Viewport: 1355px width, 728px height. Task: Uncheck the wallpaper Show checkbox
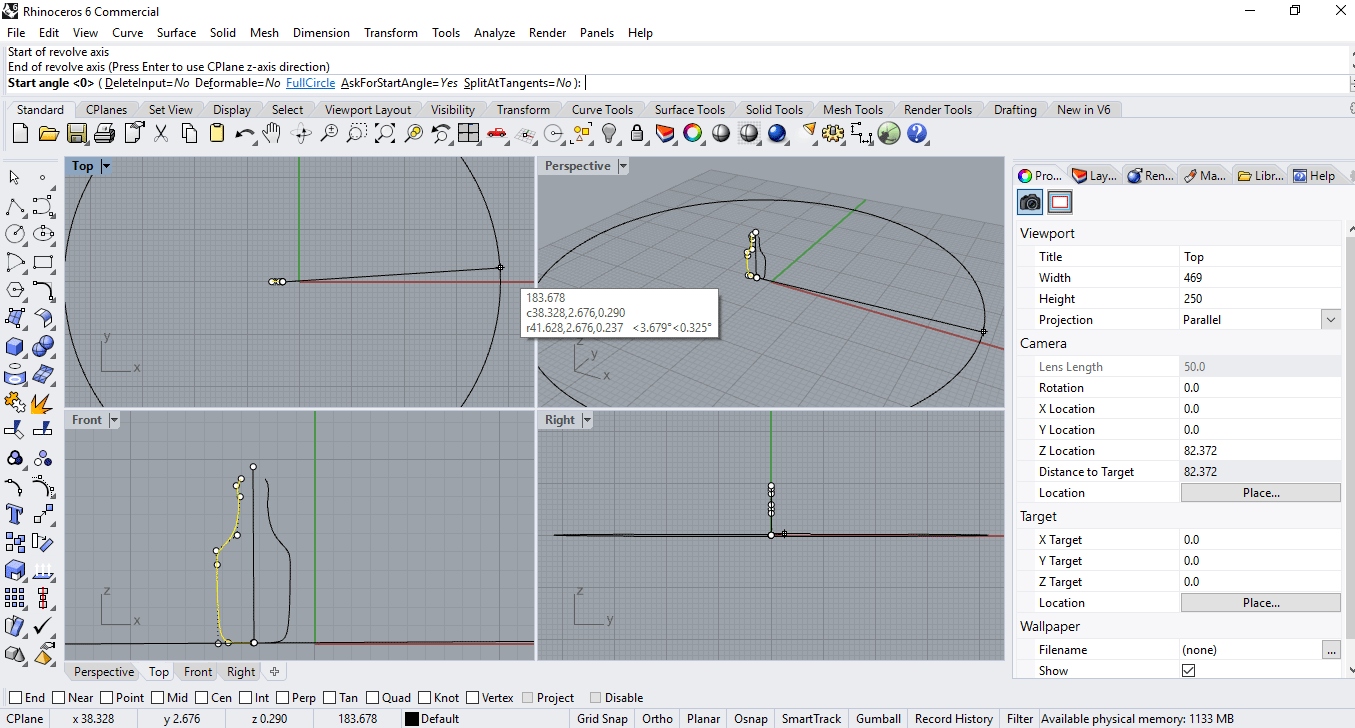[x=1188, y=671]
